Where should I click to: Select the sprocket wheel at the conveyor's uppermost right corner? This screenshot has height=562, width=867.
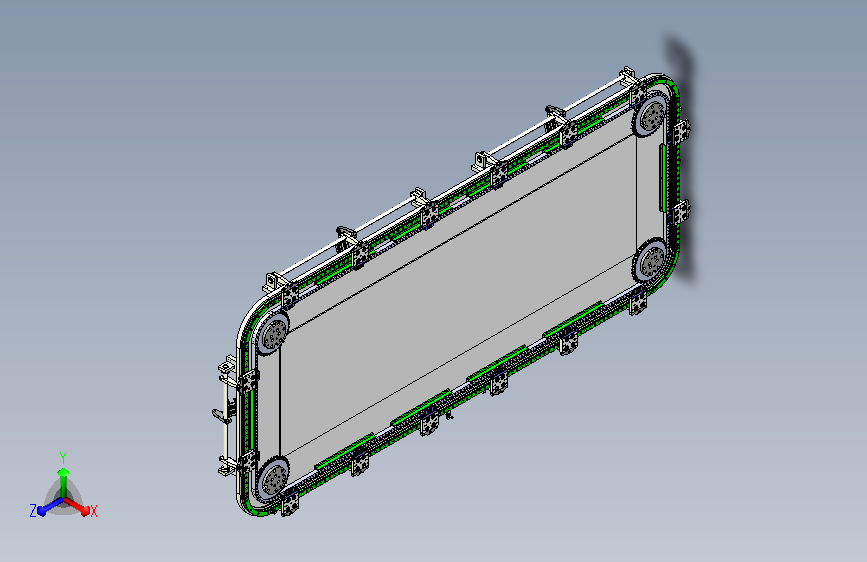click(651, 116)
